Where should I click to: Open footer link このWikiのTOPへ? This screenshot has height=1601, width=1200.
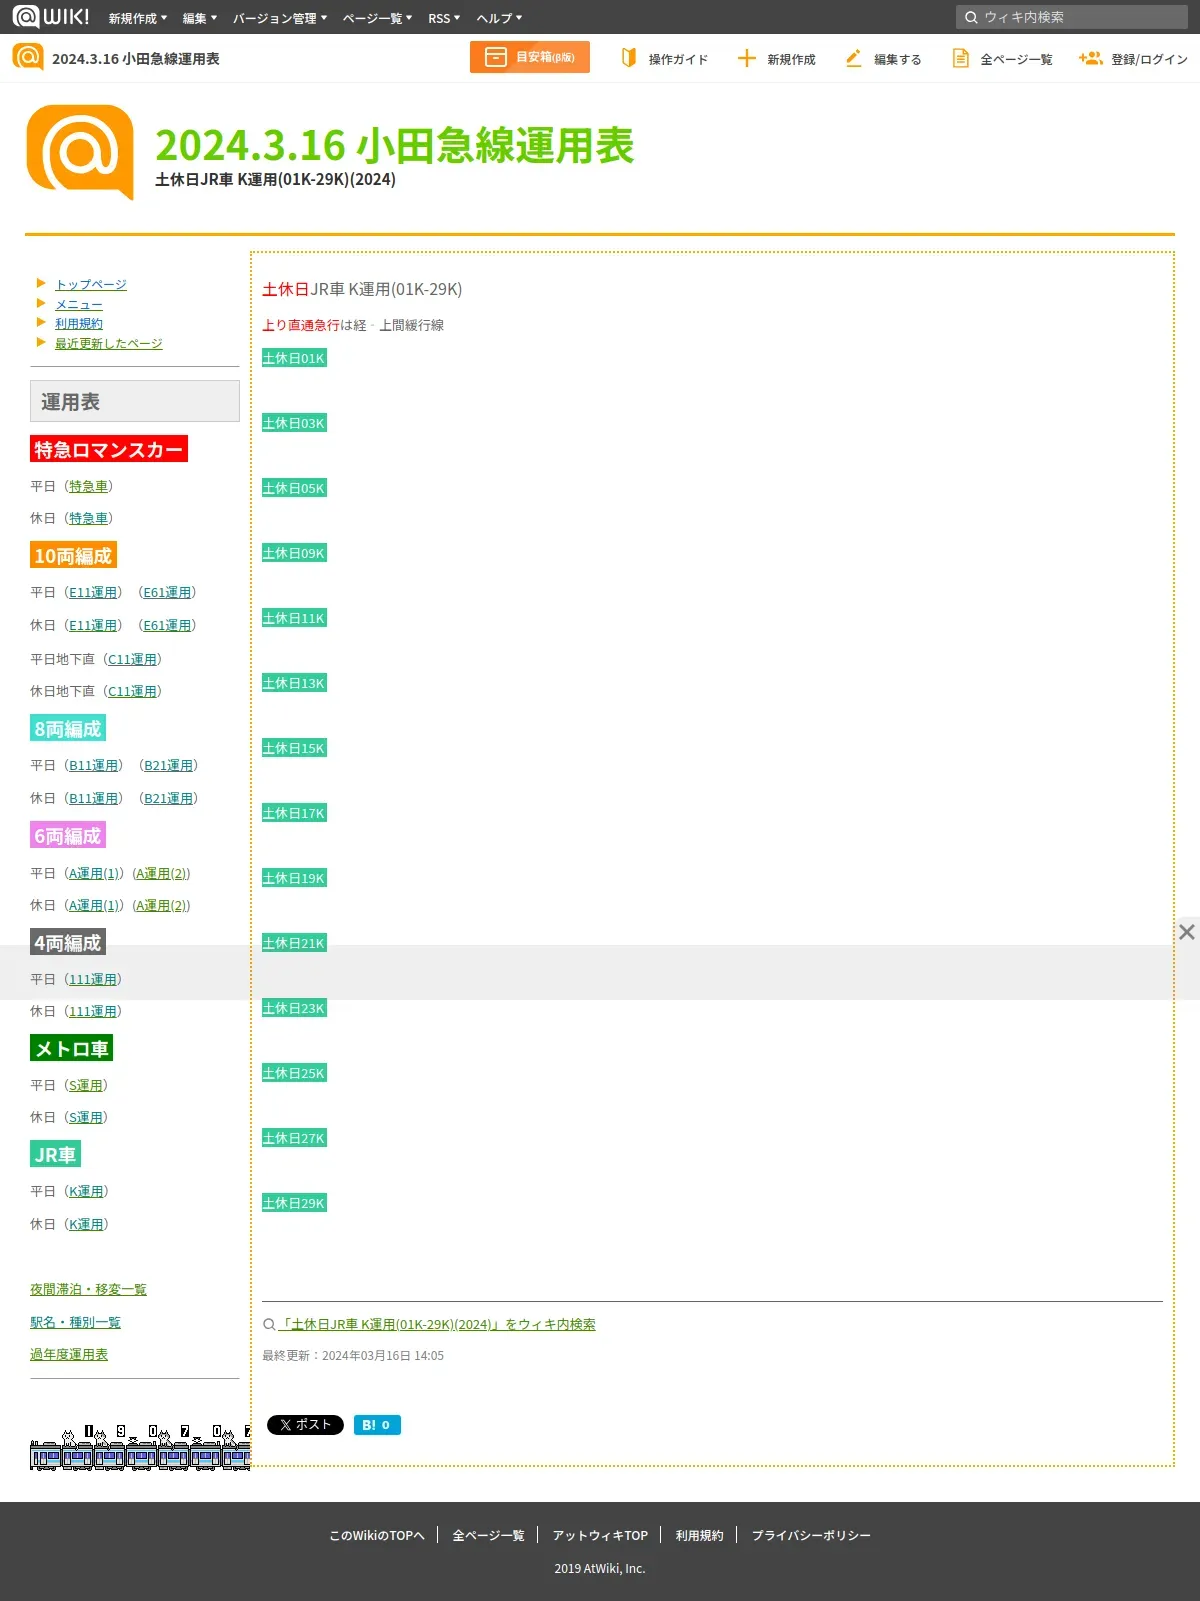pyautogui.click(x=377, y=1535)
